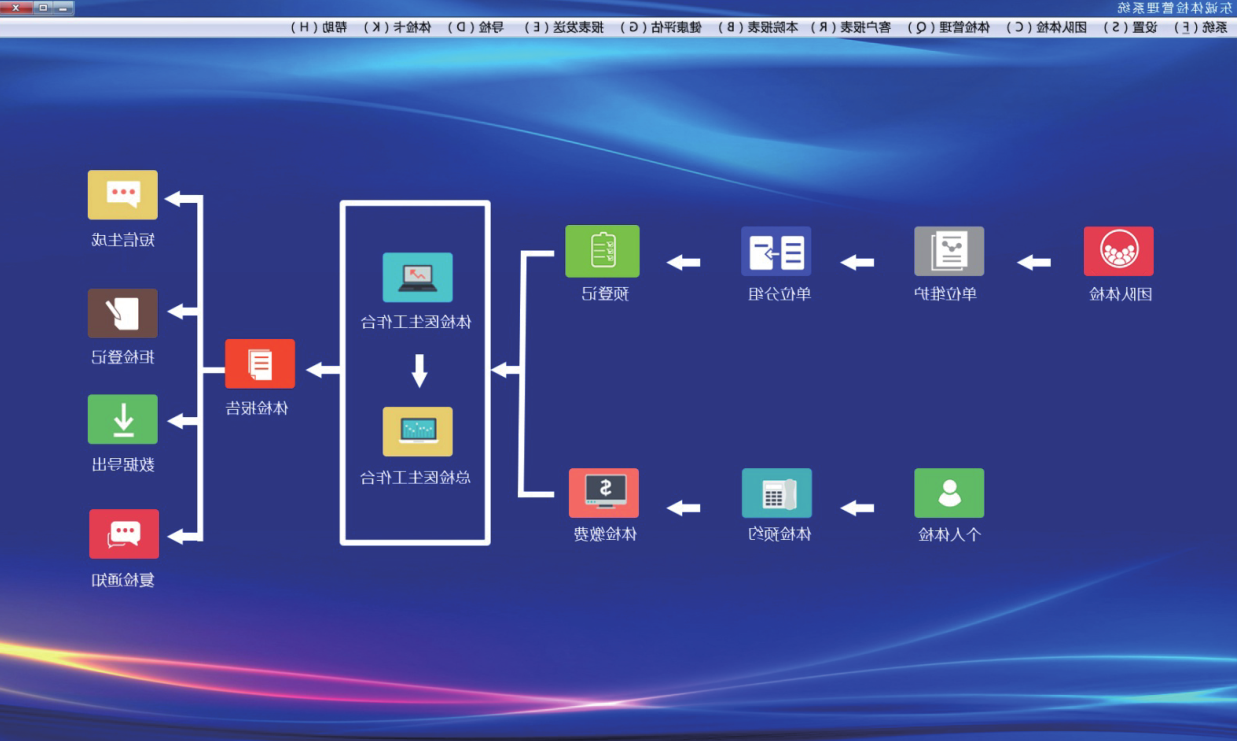Click the 单位维护 text label
This screenshot has height=741, width=1237.
pyautogui.click(x=946, y=293)
